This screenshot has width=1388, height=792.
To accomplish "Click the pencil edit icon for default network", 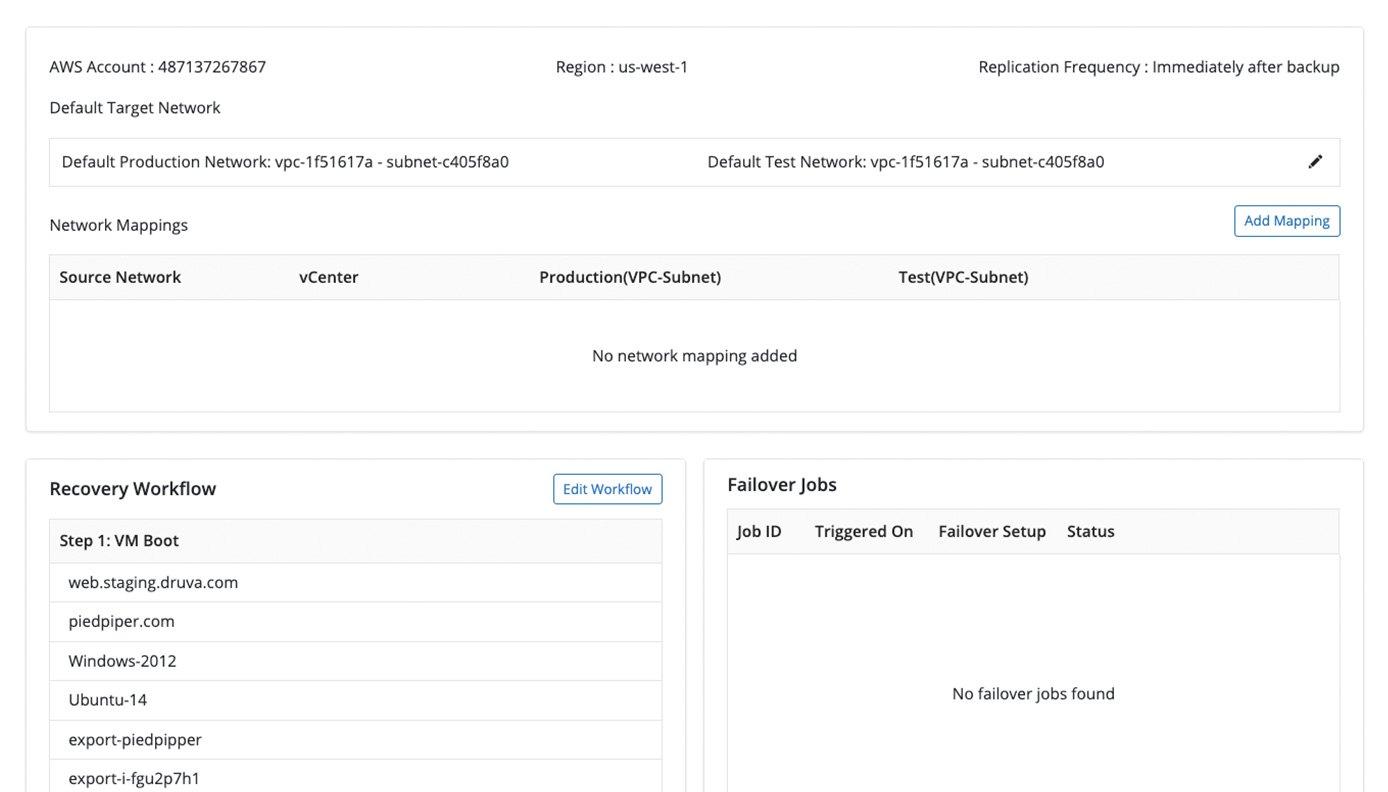I will coord(1315,162).
